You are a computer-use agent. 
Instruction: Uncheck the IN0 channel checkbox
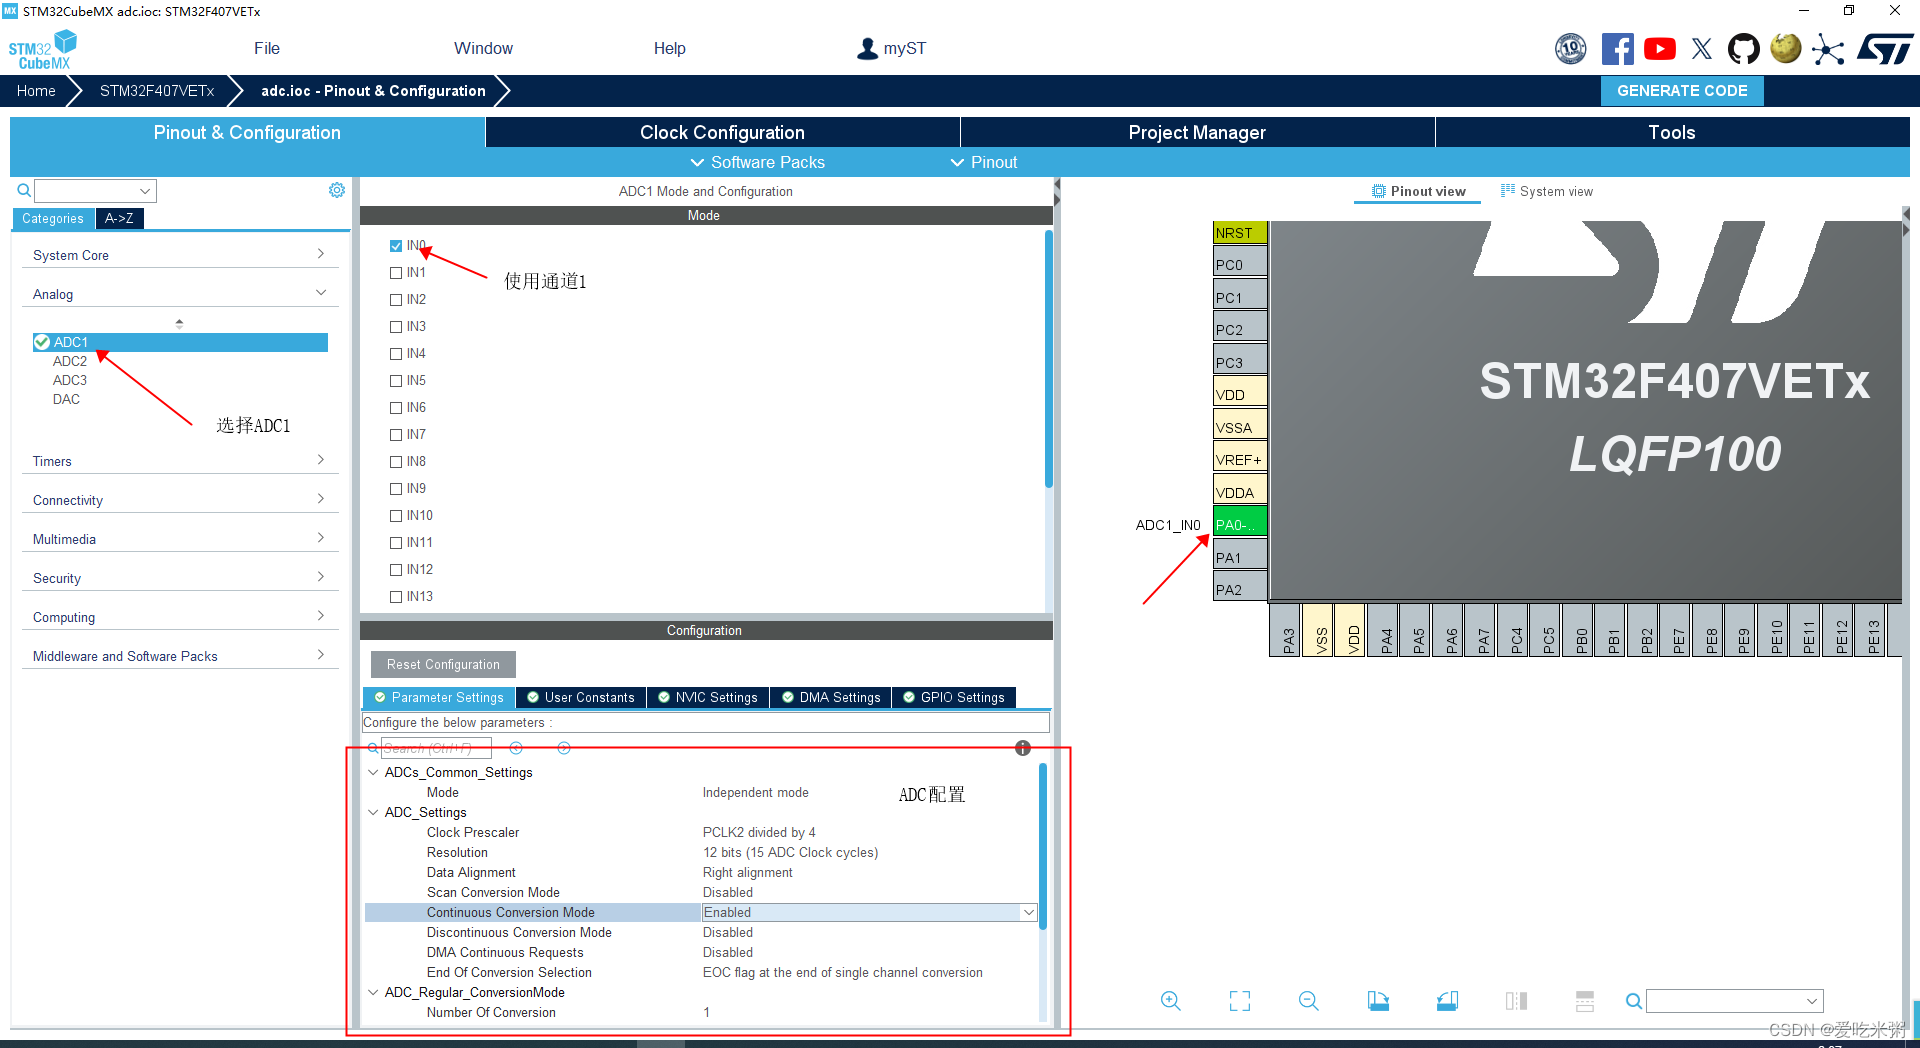pos(396,246)
